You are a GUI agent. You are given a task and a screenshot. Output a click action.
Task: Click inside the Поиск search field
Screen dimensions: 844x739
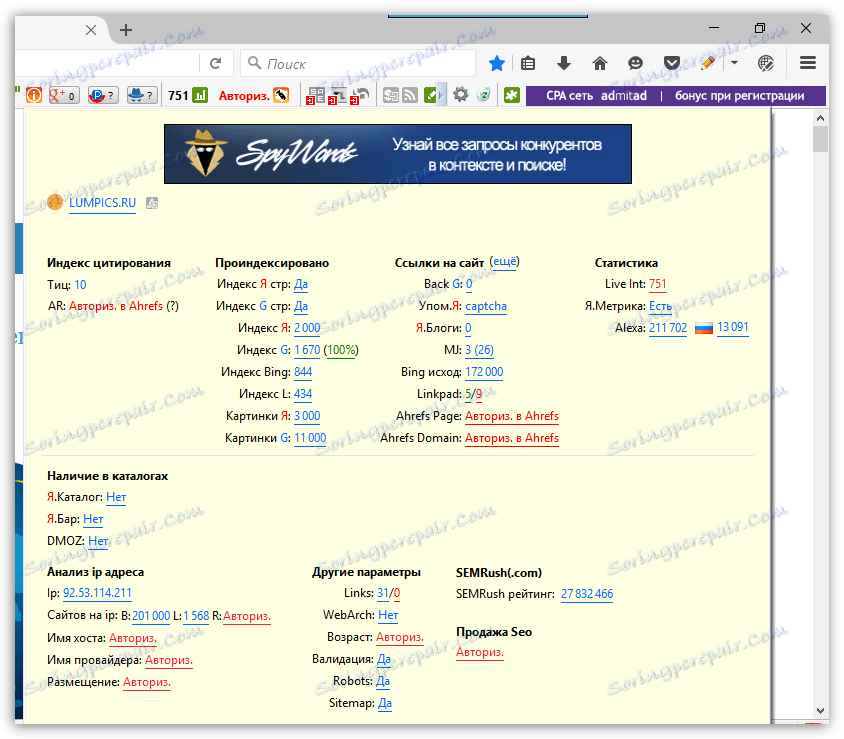click(x=358, y=64)
